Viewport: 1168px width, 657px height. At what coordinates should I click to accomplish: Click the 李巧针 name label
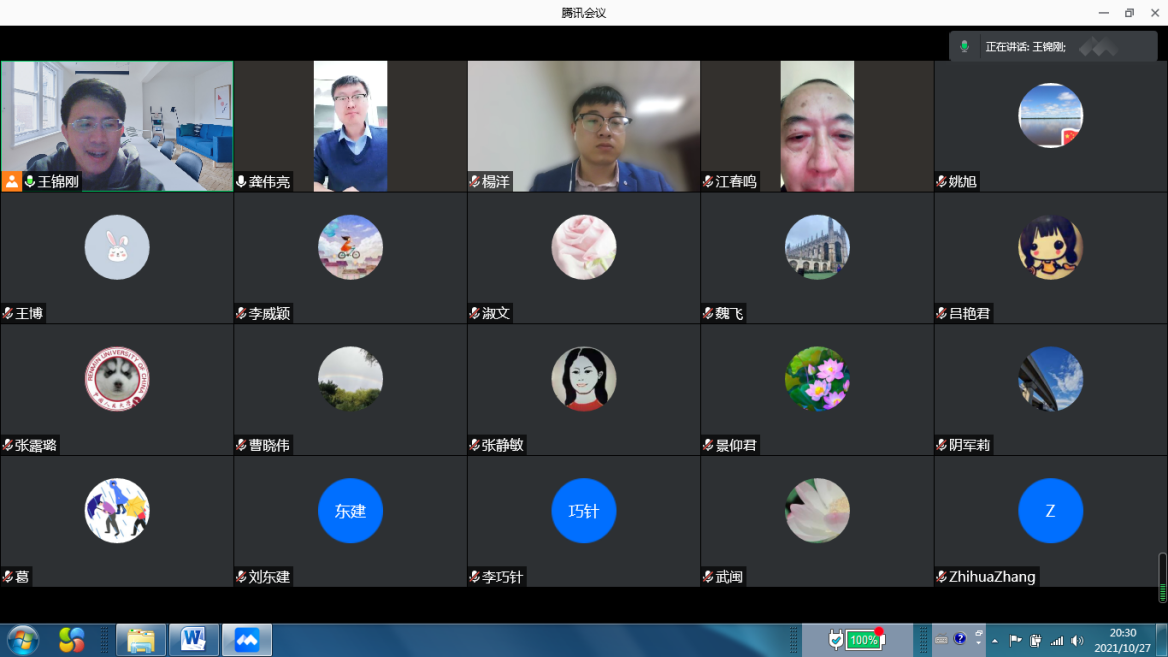coord(503,577)
